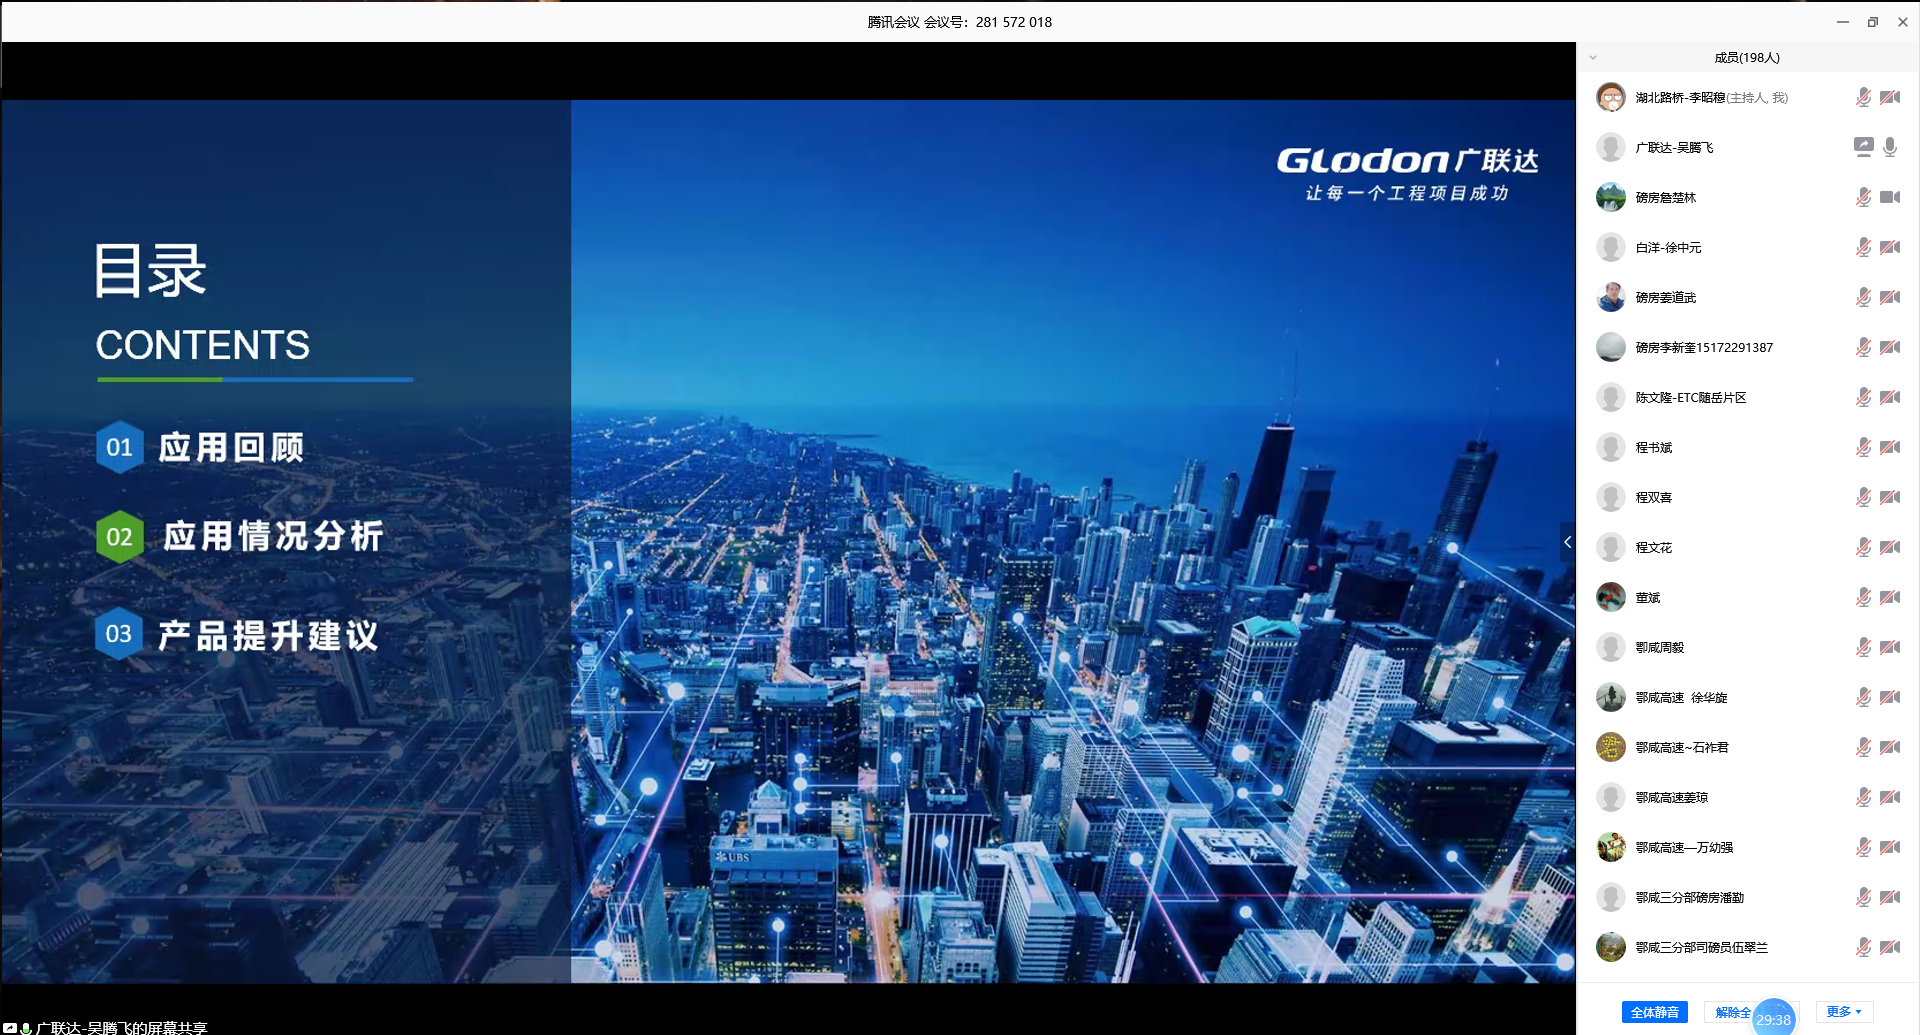Click the side arrow to hide members panel
Screen dimensions: 1920x1035
click(x=1567, y=542)
